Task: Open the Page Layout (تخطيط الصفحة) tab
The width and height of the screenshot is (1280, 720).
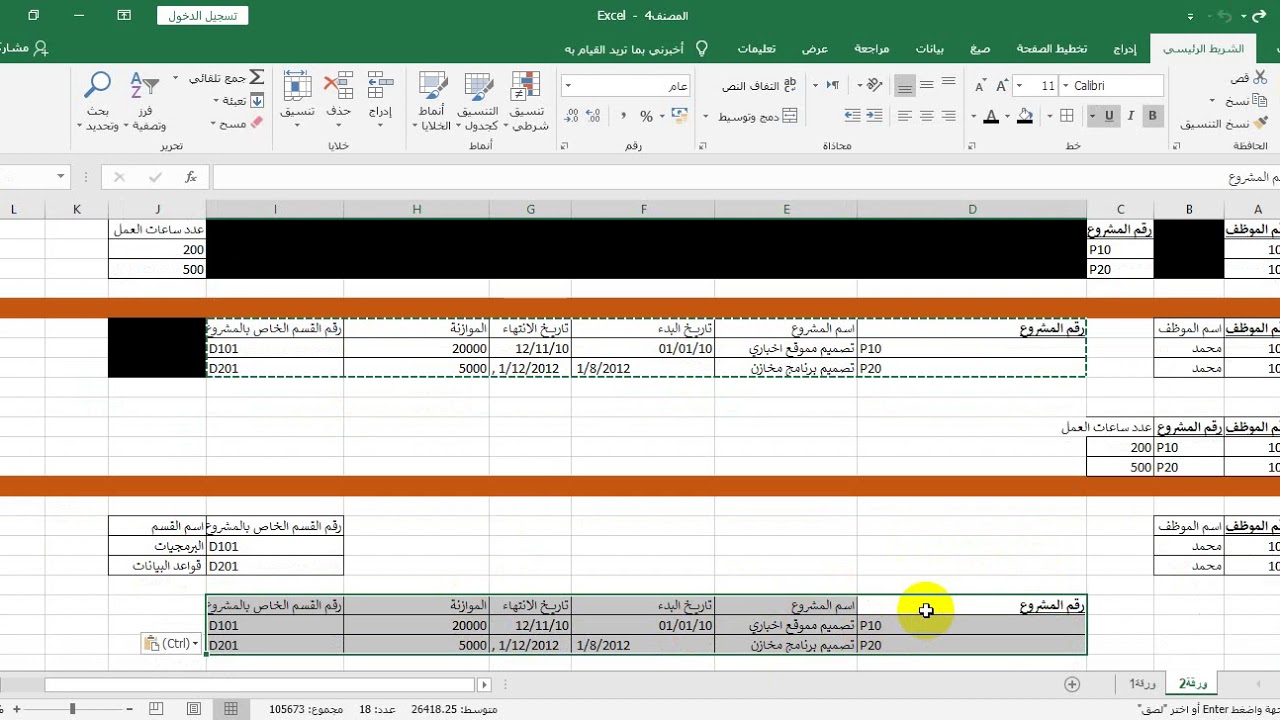Action: click(x=1052, y=48)
